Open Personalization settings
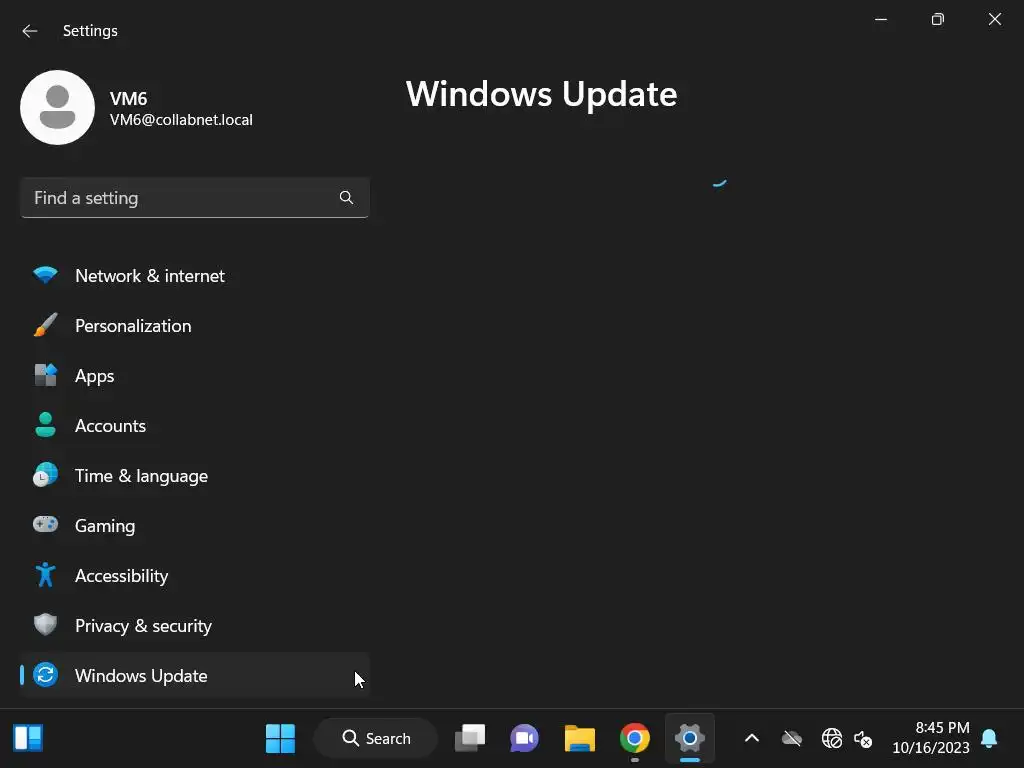The height and width of the screenshot is (768, 1024). click(195, 326)
